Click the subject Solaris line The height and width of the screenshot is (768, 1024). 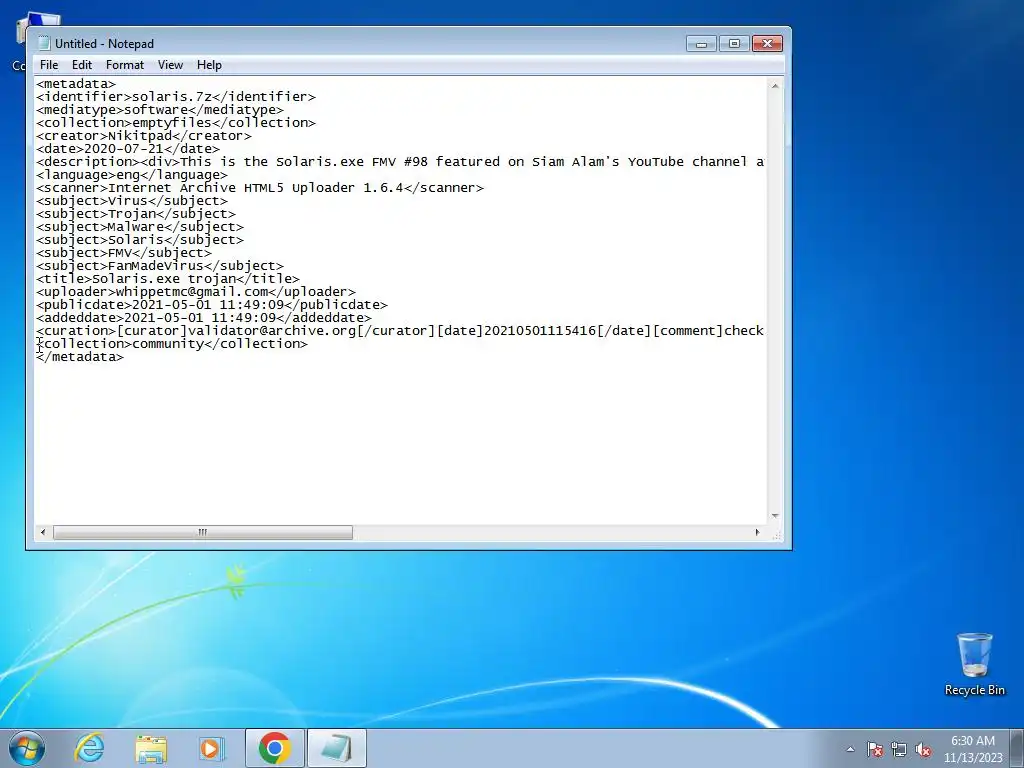(x=140, y=240)
